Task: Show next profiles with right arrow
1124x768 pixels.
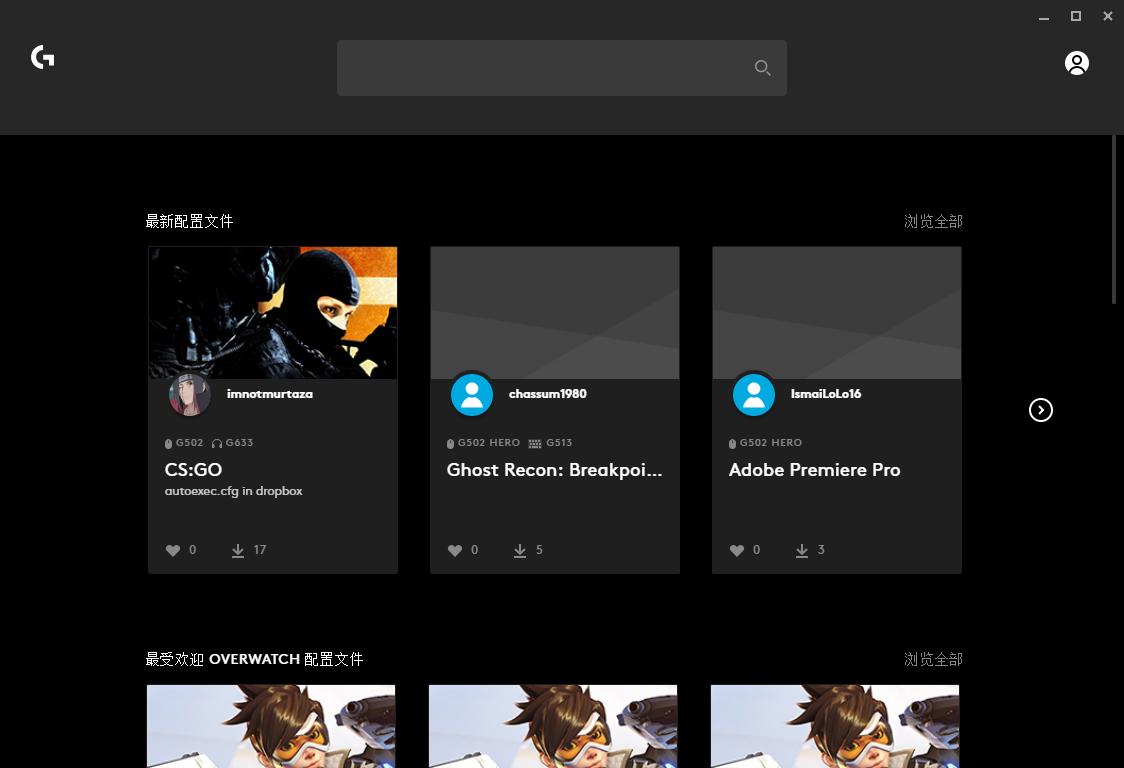Action: 1041,410
